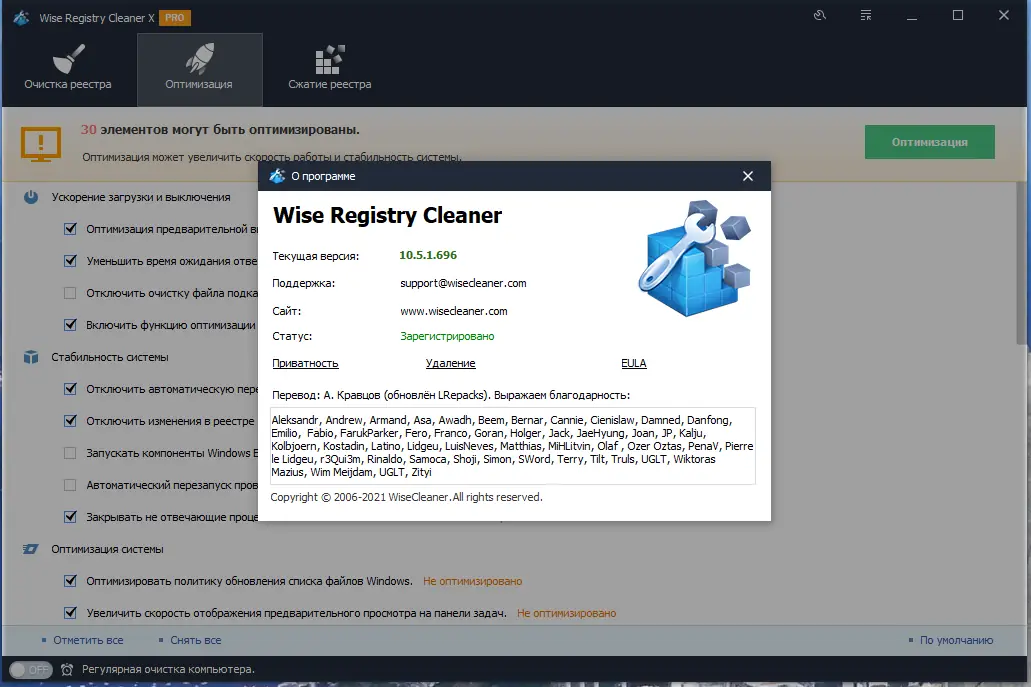Click Не оптимизировано status for taskbar preview
1031x687 pixels.
tap(566, 613)
